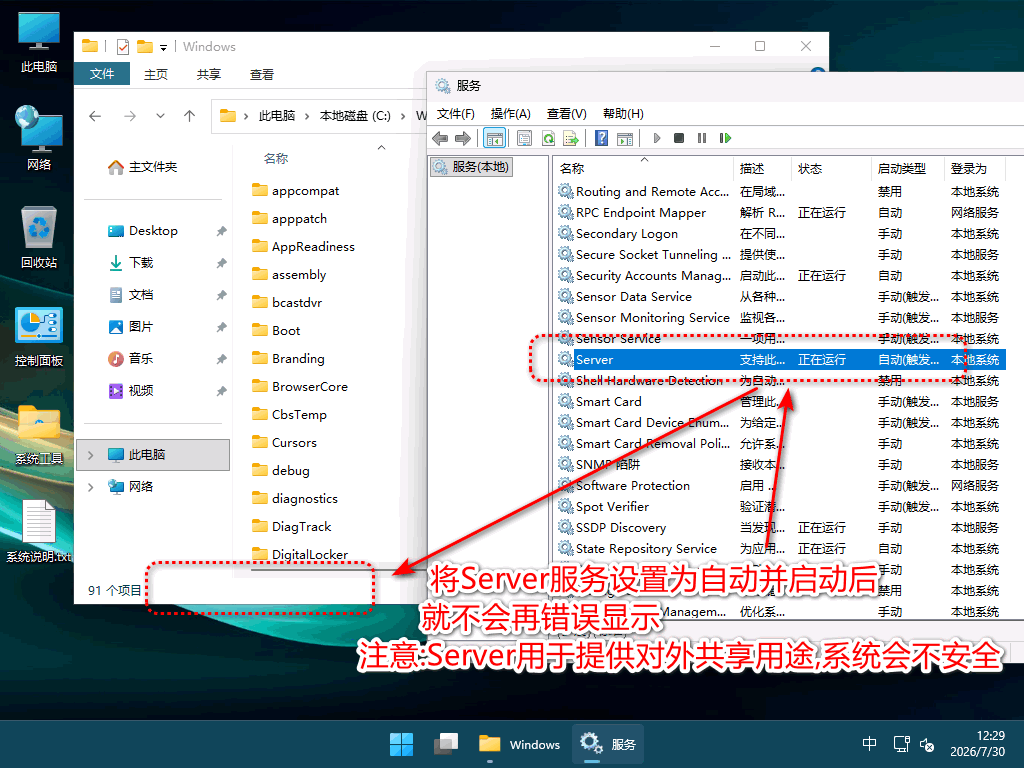Open Quick Access toolbar dropdown arrow

click(x=163, y=47)
